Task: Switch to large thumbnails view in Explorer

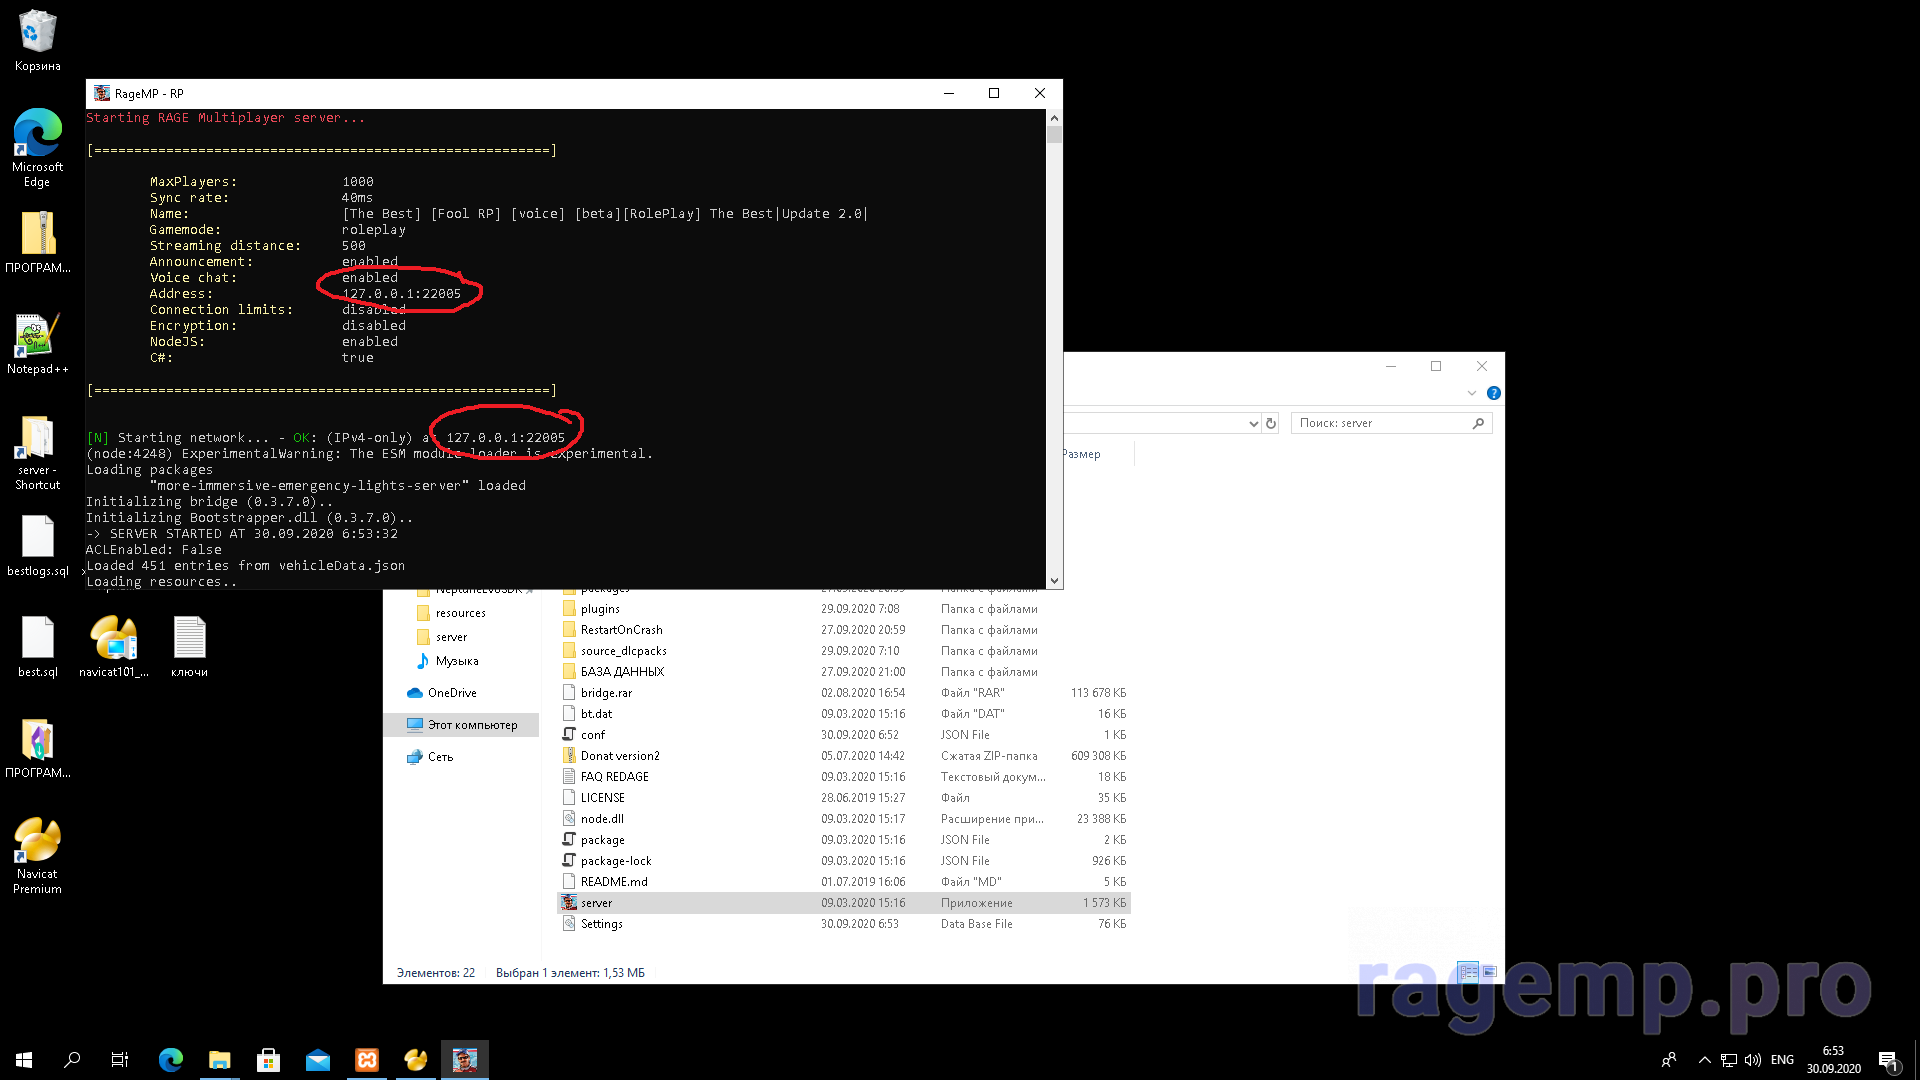Action: tap(1489, 972)
